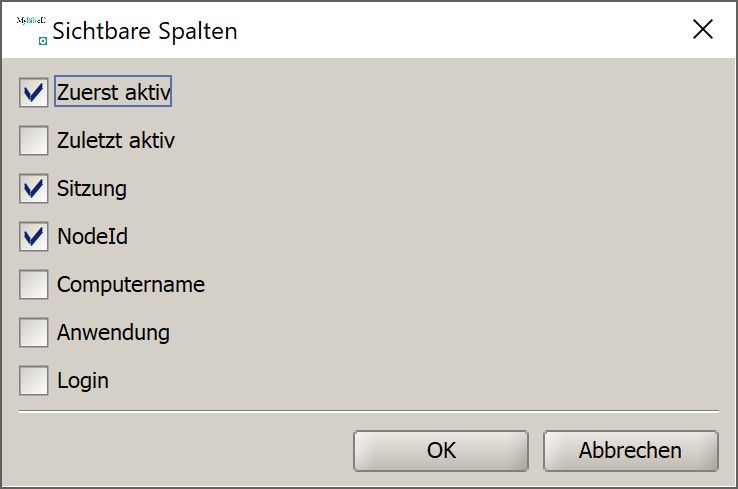Viewport: 738px width, 489px height.
Task: Click the 'NodeId' label text
Action: (x=92, y=236)
